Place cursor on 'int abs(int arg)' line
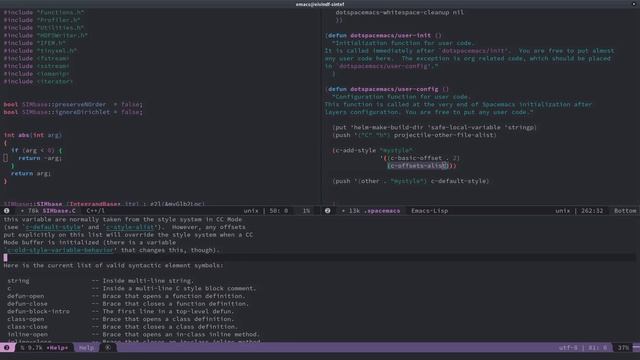Image resolution: width=640 pixels, height=360 pixels. 33,135
